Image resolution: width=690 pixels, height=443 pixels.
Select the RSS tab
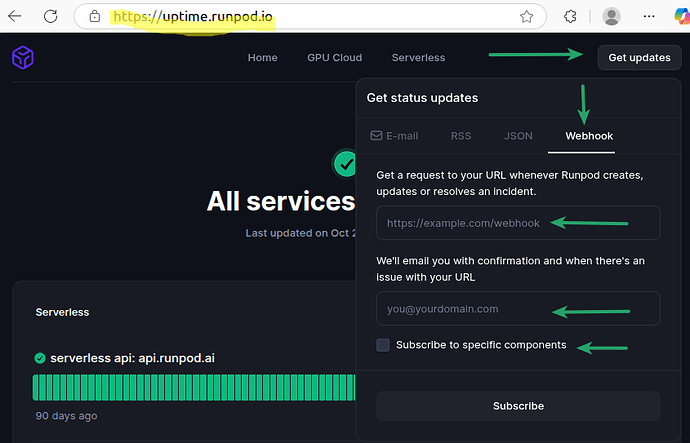point(461,136)
